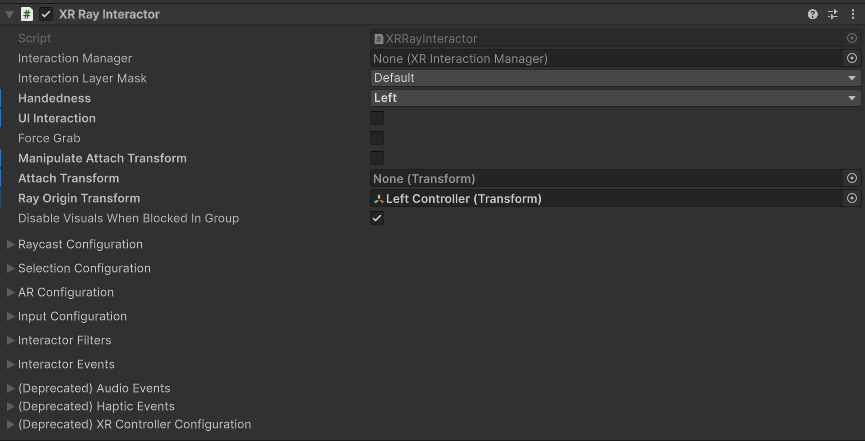Screen dimensions: 865x441
Task: Open the Interaction Layer Mask dropdown
Action: pyautogui.click(x=615, y=78)
